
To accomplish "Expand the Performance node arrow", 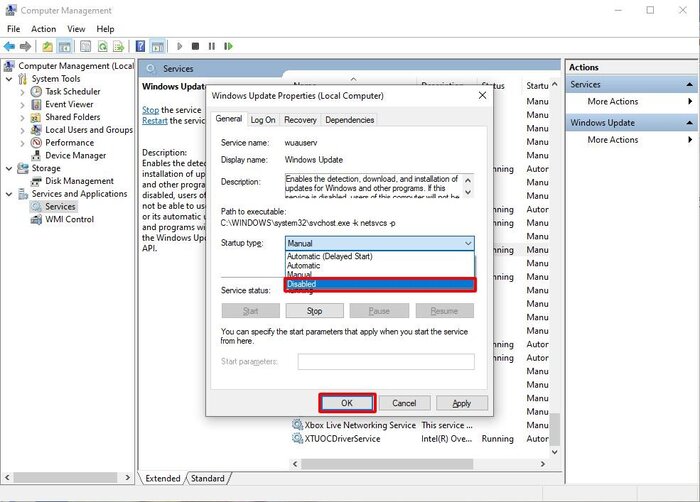I will [x=22, y=143].
